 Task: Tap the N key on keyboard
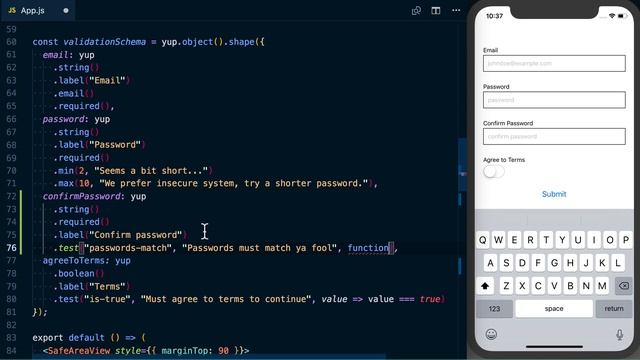[x=586, y=286]
